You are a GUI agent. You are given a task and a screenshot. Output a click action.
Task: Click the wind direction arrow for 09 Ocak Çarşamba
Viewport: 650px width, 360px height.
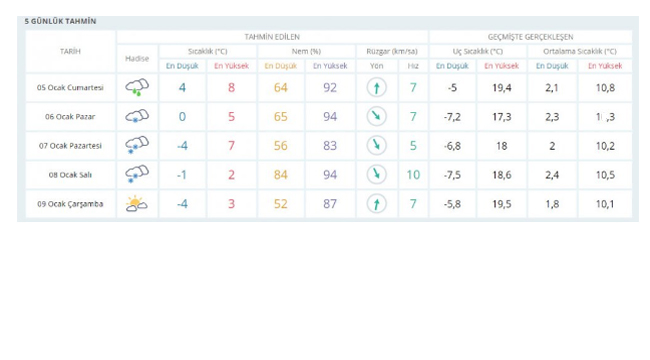[376, 204]
